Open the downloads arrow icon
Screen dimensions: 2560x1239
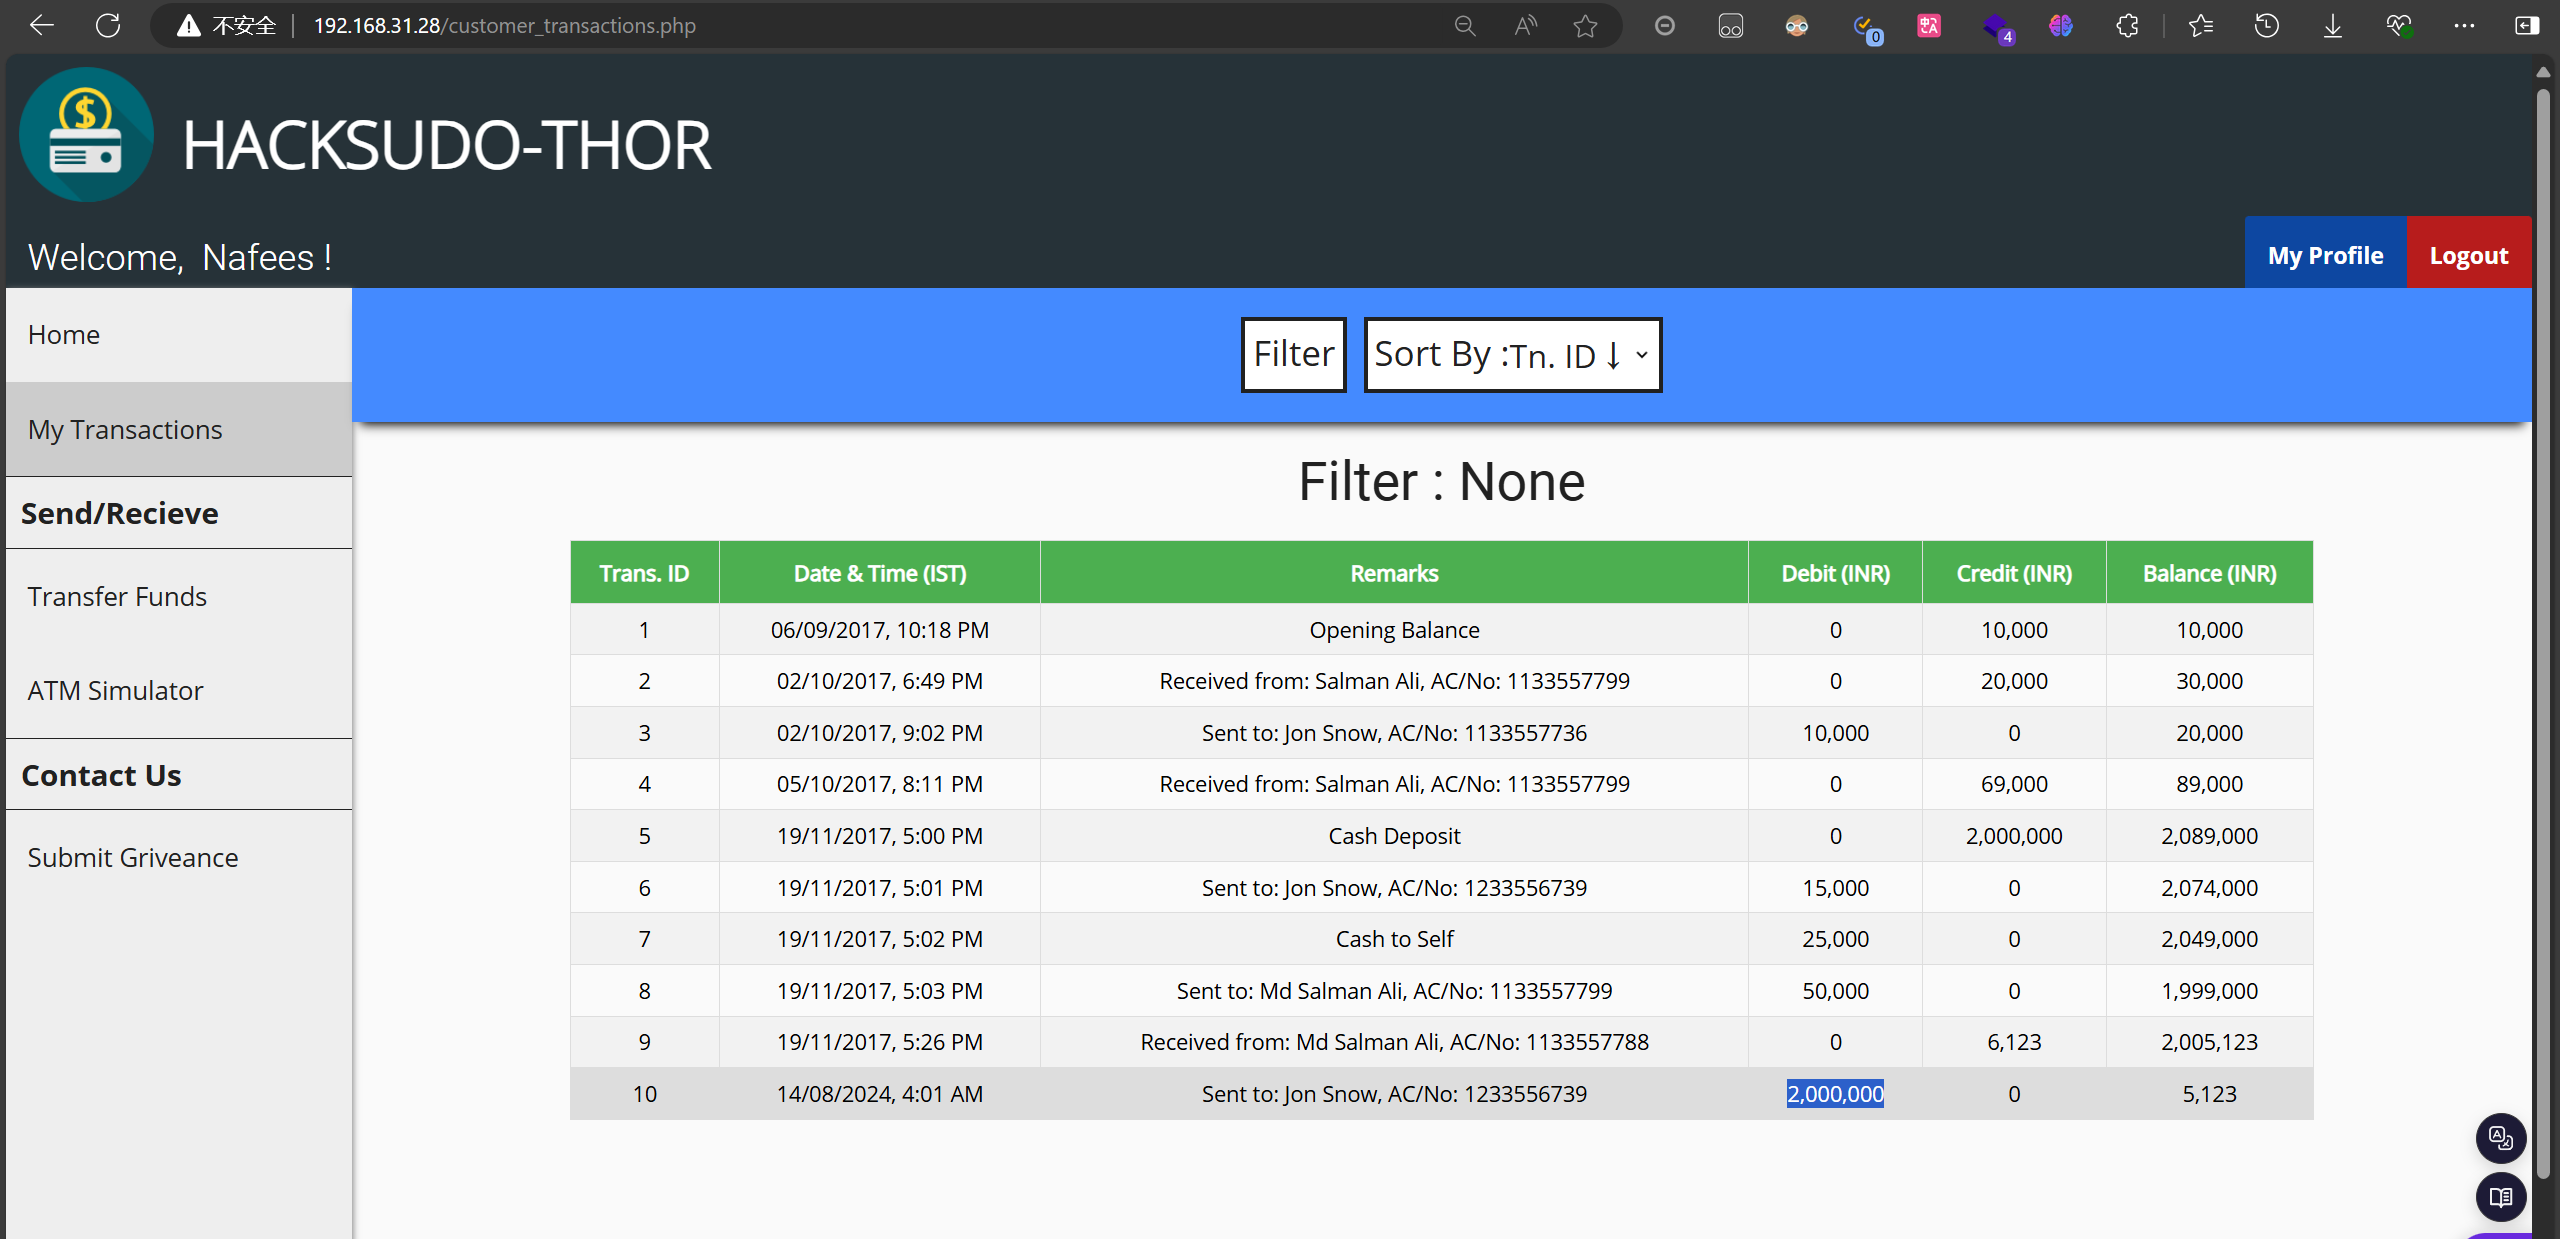pos(2333,25)
